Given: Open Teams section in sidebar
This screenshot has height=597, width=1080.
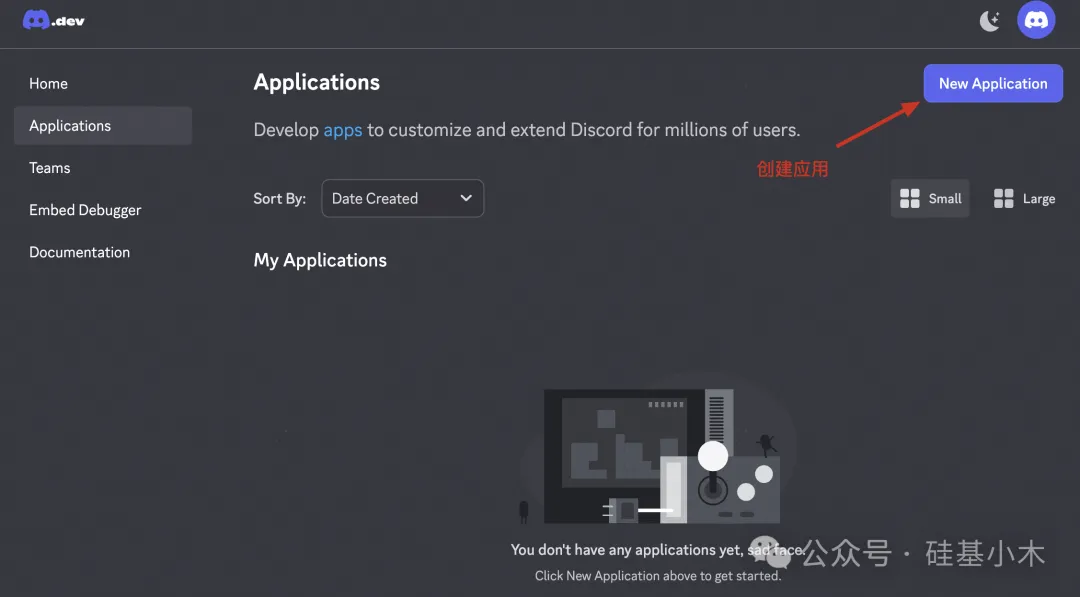Looking at the screenshot, I should tap(50, 167).
